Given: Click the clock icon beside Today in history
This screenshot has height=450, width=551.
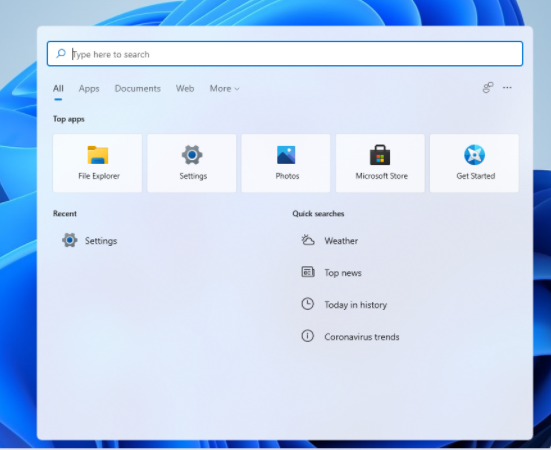Looking at the screenshot, I should click(x=308, y=304).
